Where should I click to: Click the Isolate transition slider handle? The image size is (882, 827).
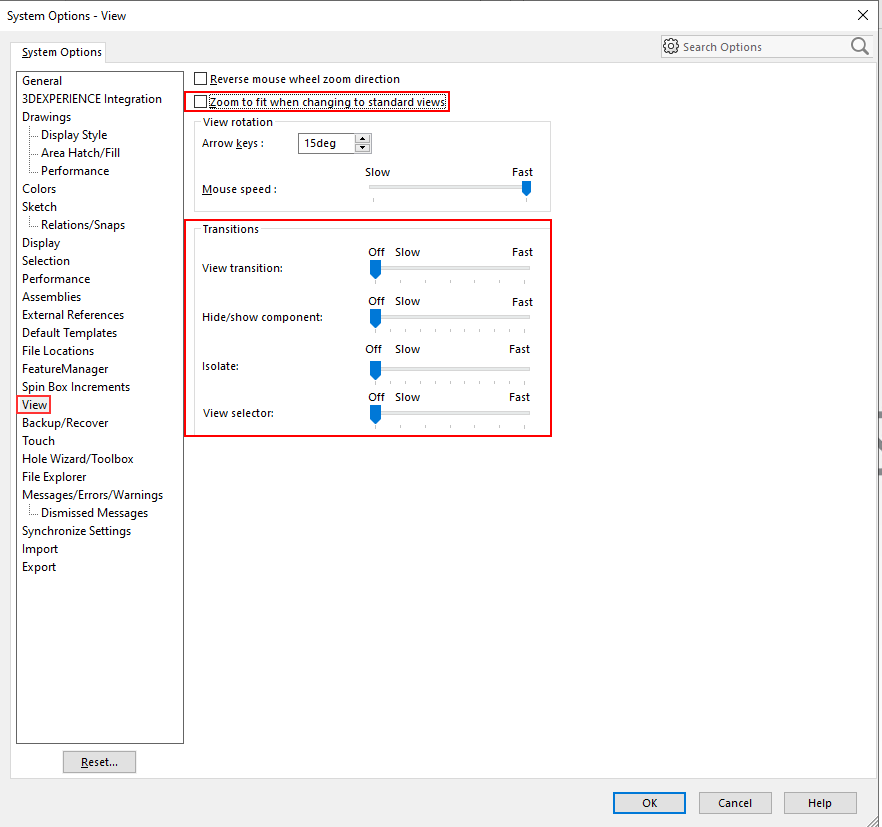(x=375, y=371)
